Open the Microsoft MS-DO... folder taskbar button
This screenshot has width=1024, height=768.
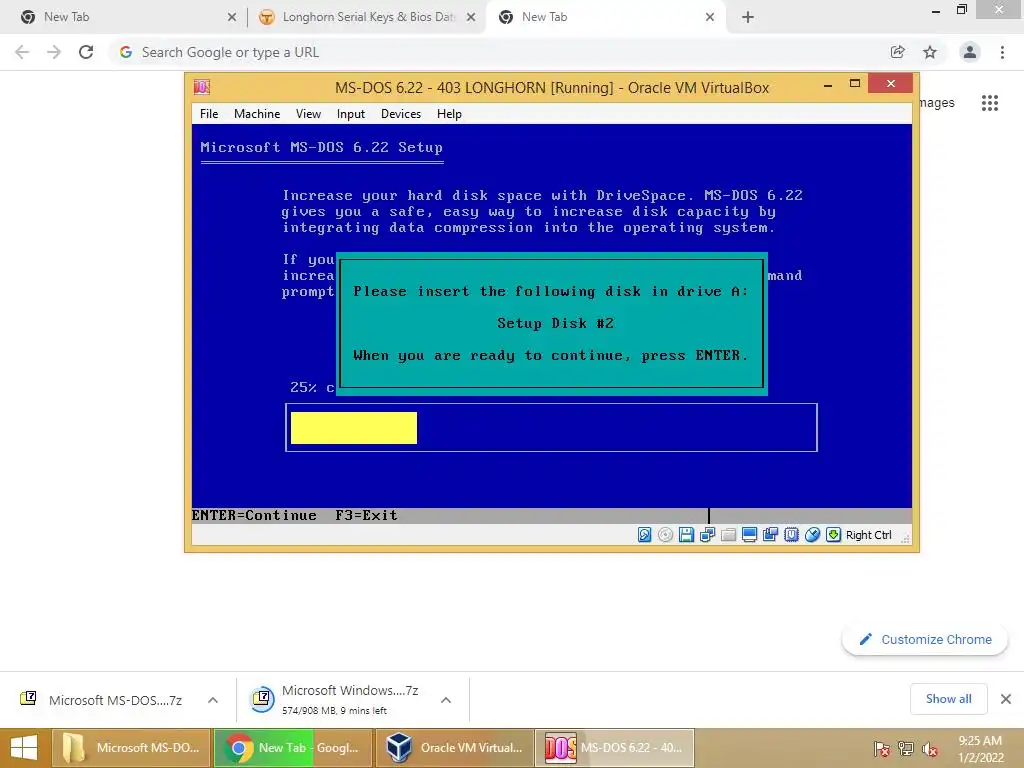click(x=131, y=748)
